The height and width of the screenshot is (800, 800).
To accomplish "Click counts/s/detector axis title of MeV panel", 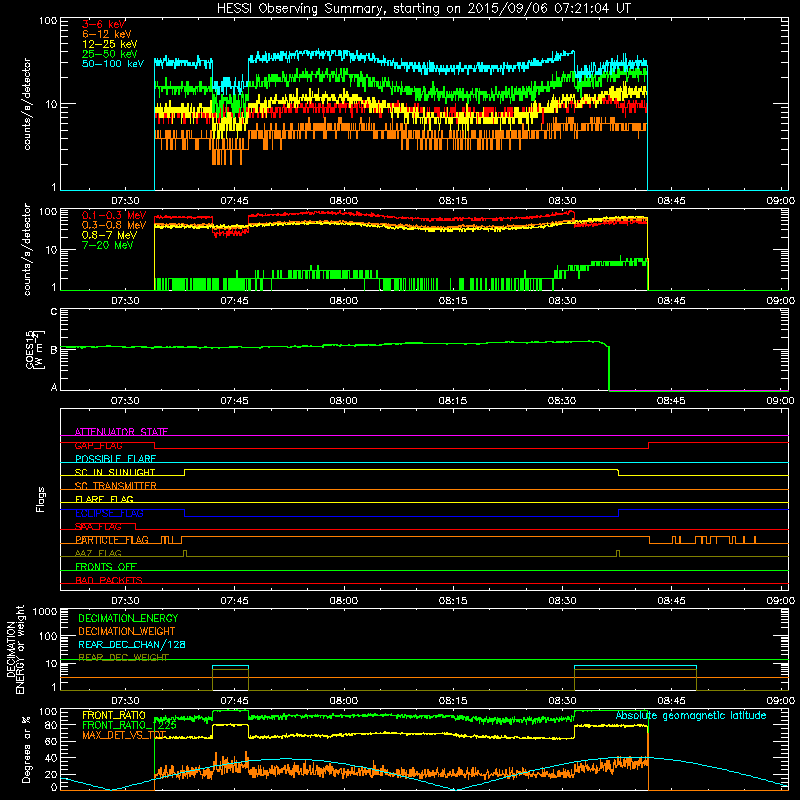I will [27, 250].
